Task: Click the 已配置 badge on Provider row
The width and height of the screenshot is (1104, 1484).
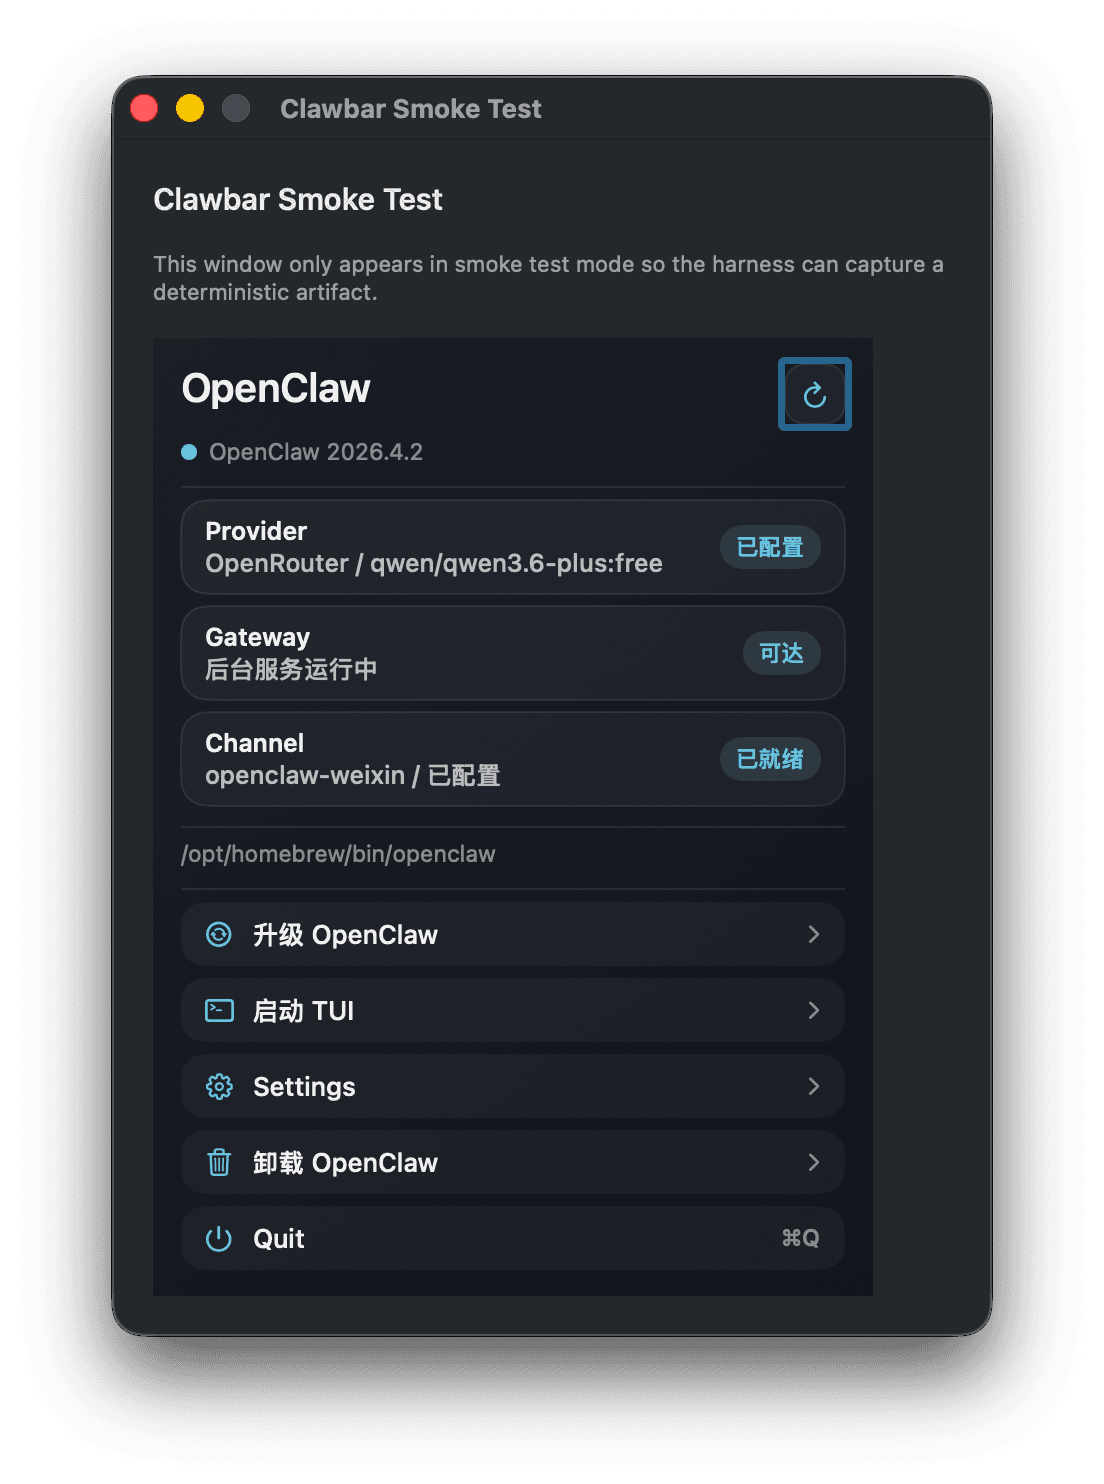Action: click(770, 547)
